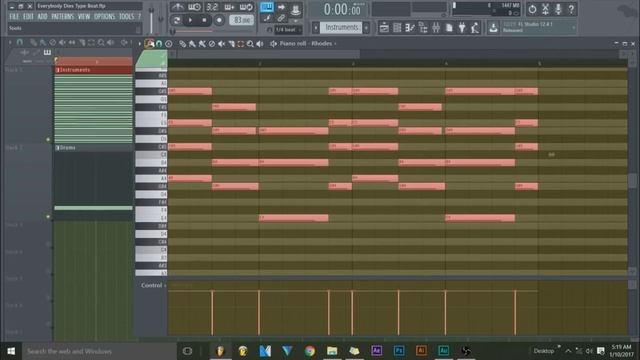Open the OPTIONS menu

coord(104,17)
